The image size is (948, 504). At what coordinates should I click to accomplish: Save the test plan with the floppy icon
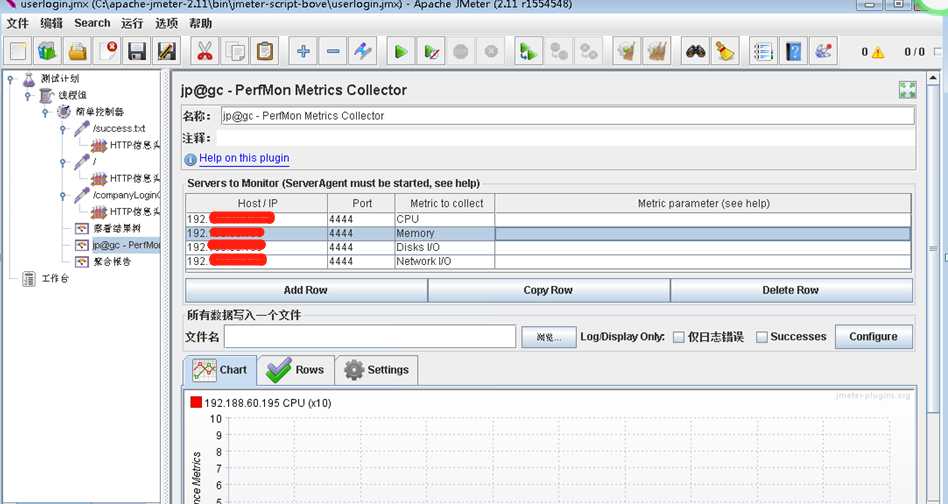(137, 51)
